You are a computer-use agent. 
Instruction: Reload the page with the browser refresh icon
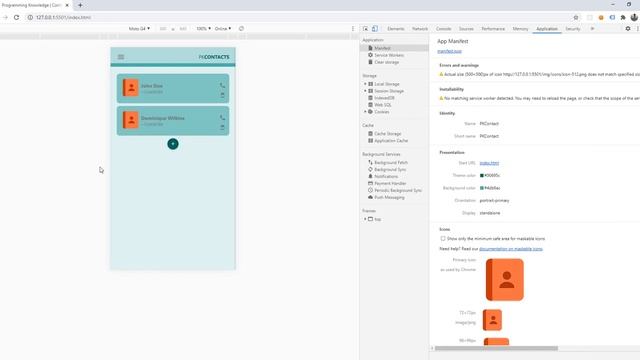point(16,17)
